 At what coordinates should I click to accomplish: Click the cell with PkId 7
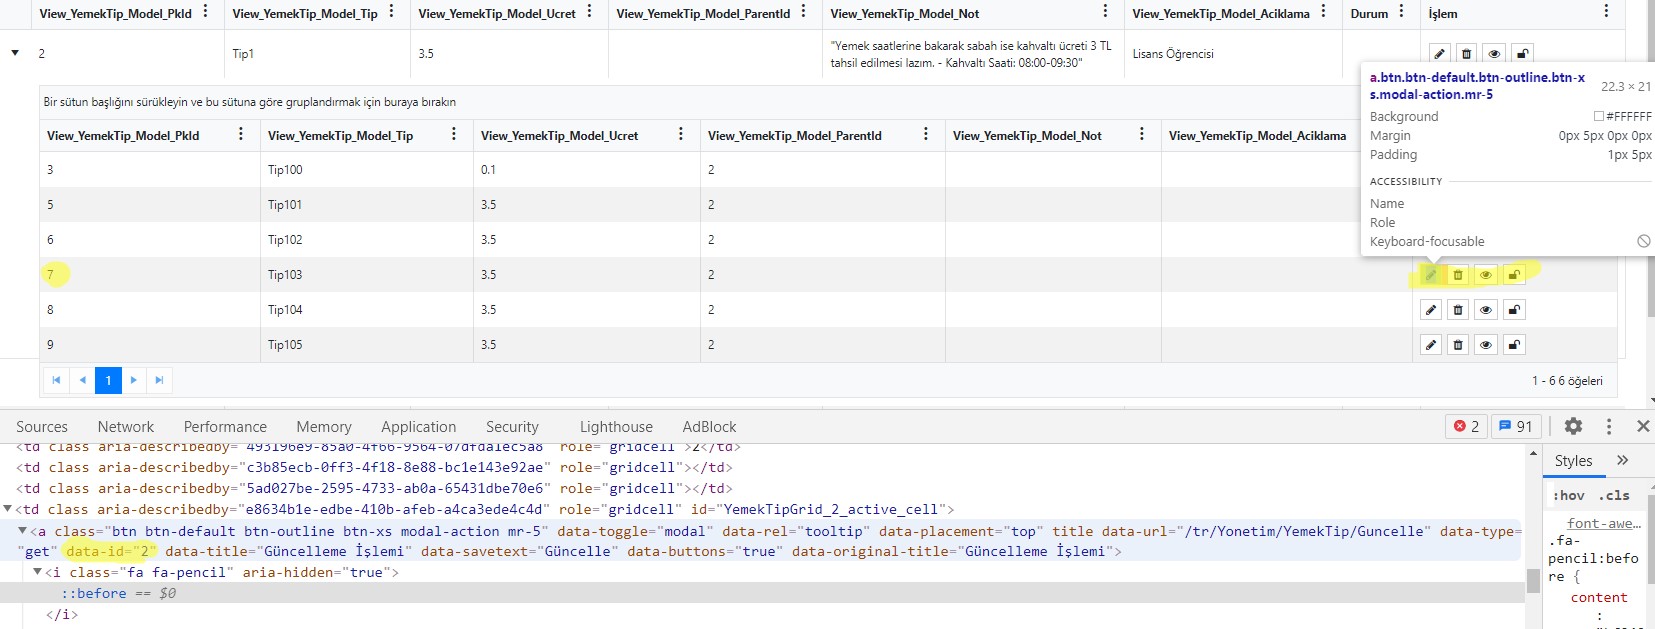tap(51, 275)
